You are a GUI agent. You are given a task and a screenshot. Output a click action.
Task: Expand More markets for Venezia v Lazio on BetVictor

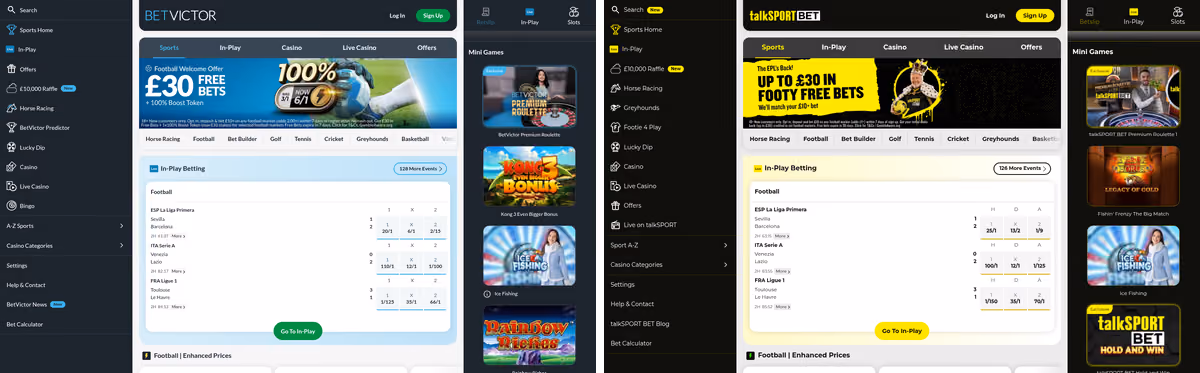pos(179,271)
